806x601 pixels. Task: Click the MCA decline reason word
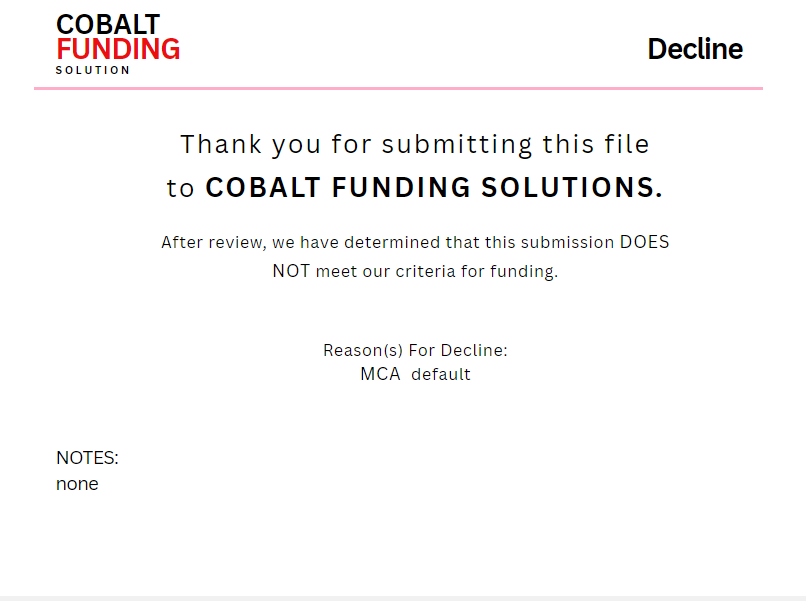click(x=380, y=375)
